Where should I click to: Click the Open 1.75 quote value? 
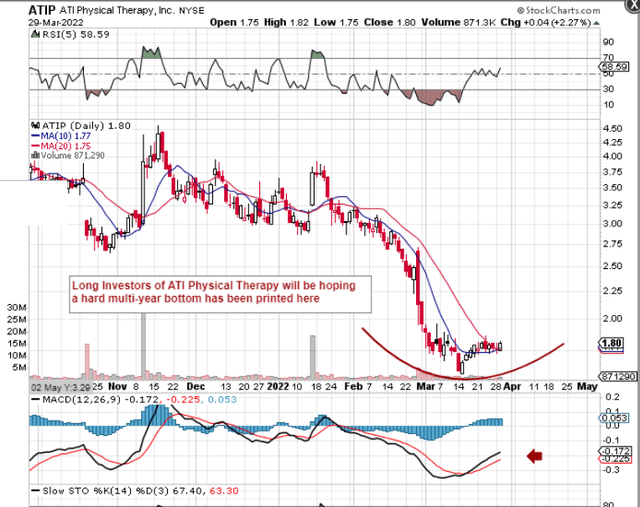click(234, 22)
